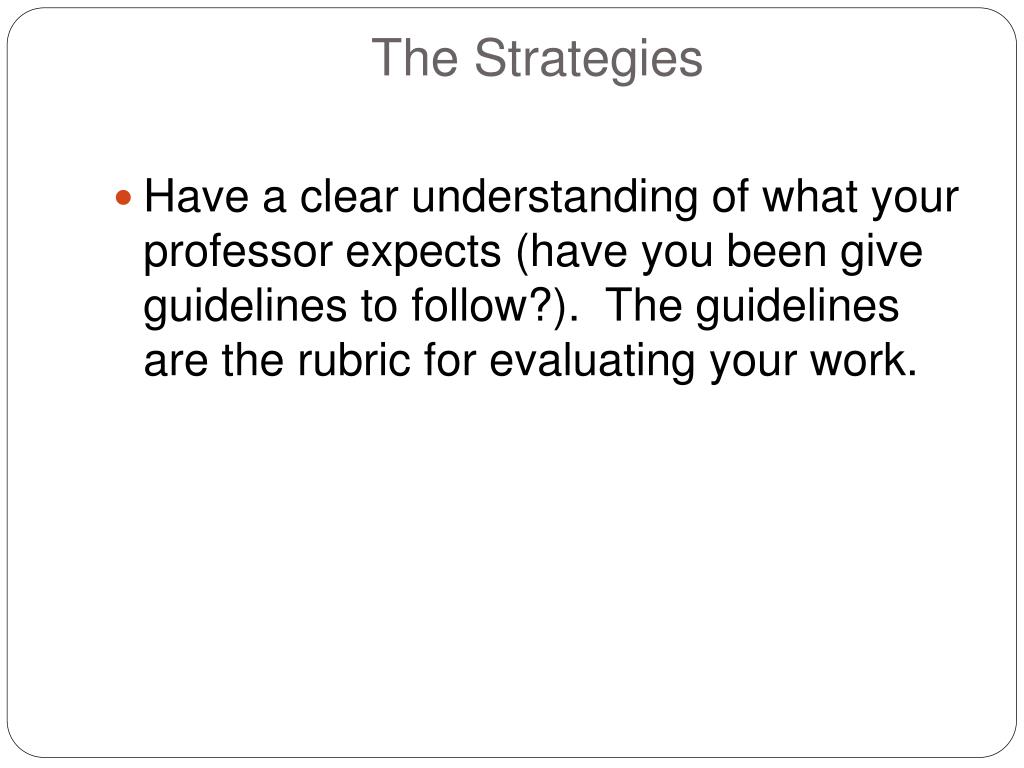1024x768 pixels.
Task: Click the word 'Strategies' in the title
Action: (x=588, y=60)
